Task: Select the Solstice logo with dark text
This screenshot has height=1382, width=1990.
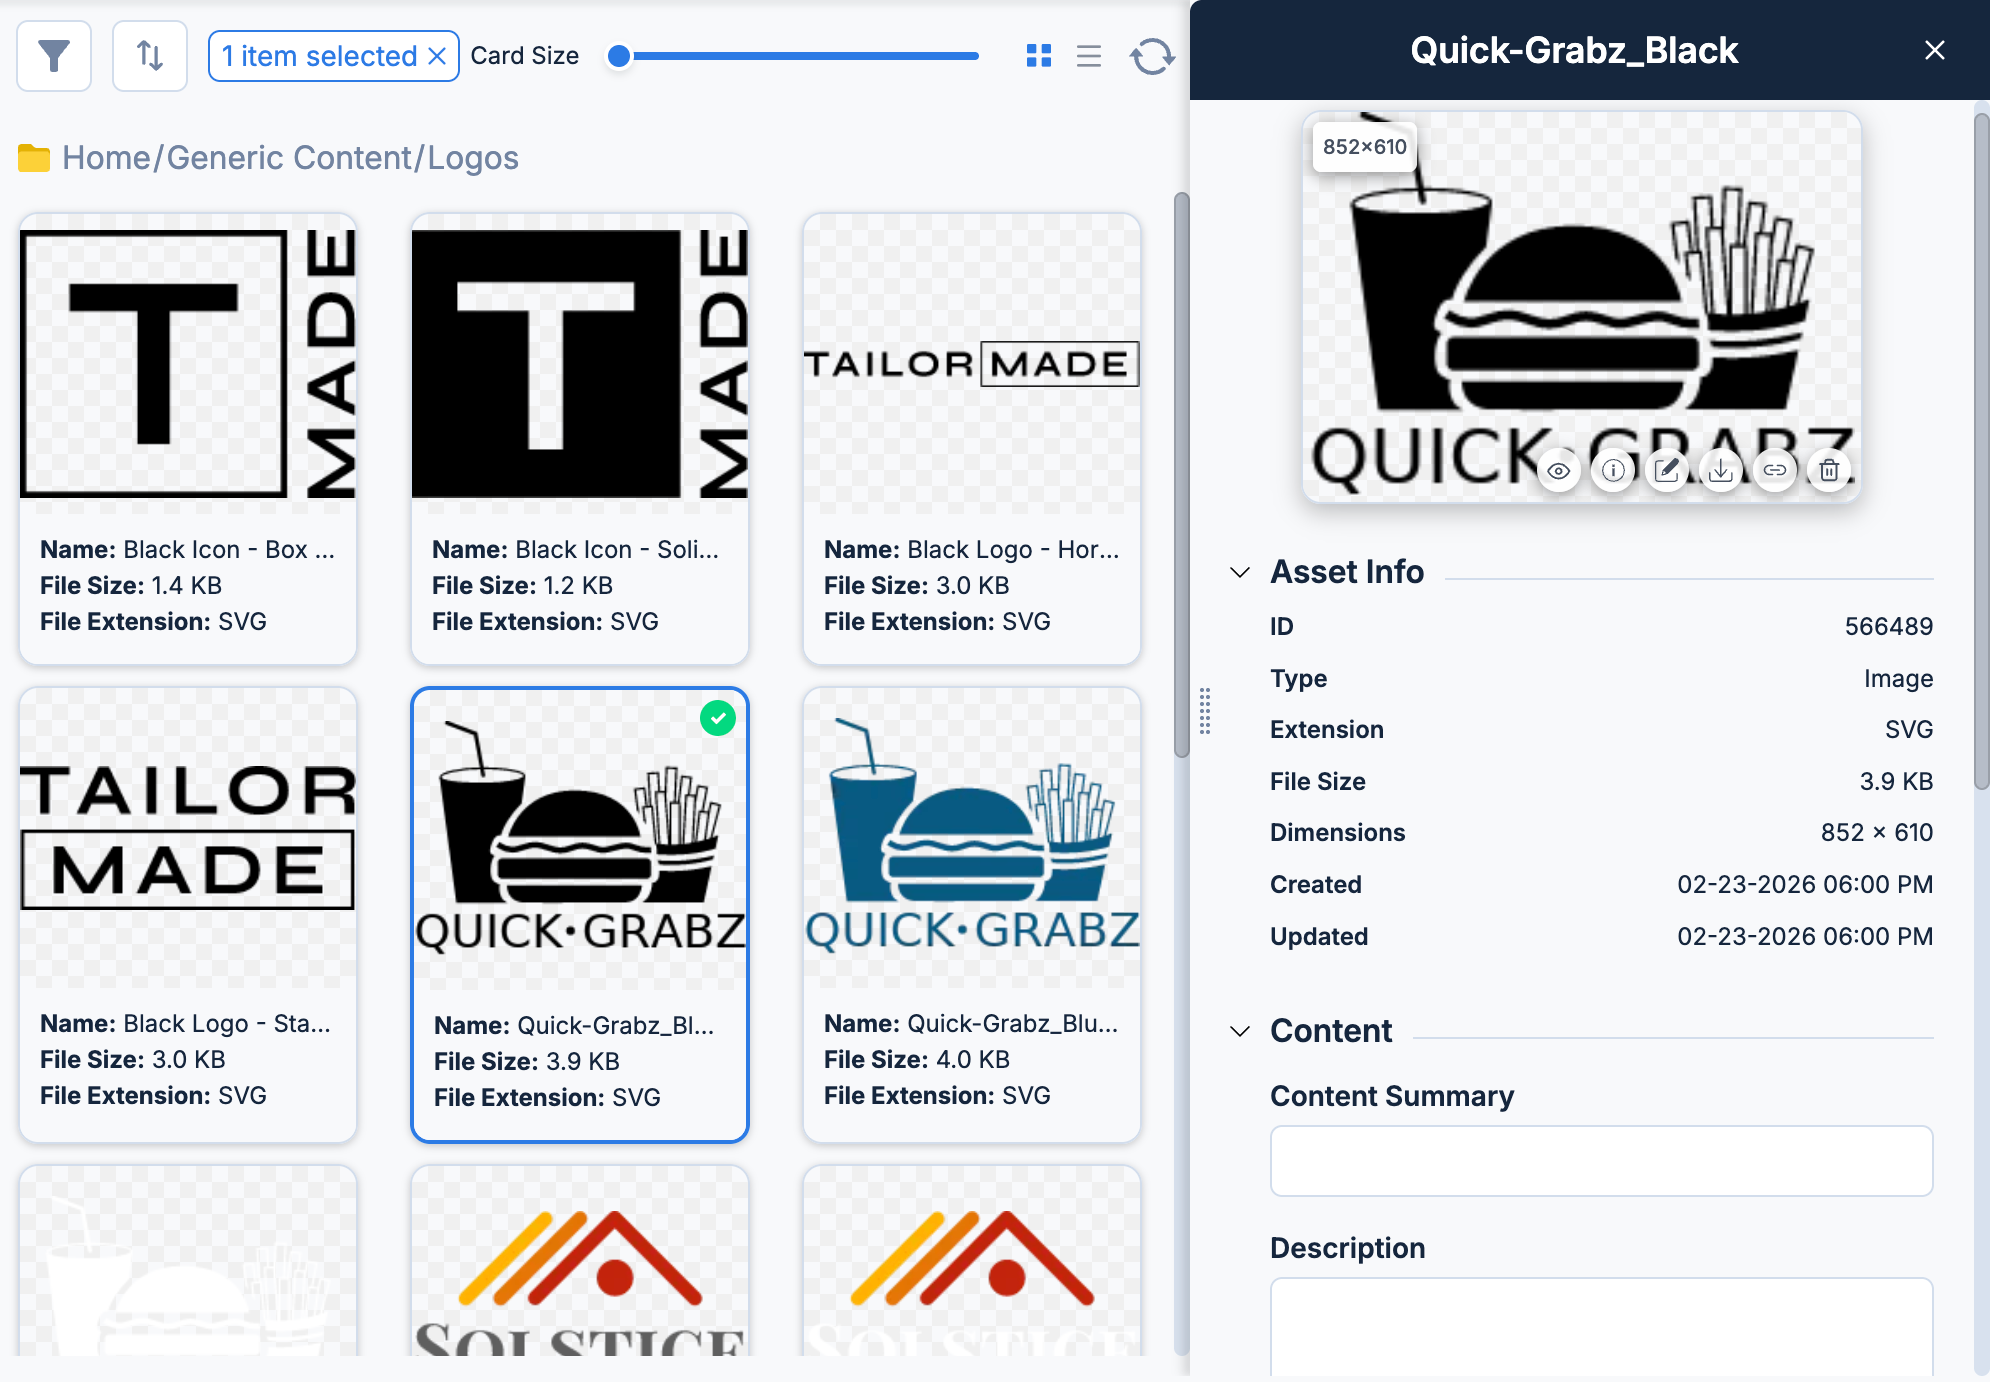Action: [580, 1261]
